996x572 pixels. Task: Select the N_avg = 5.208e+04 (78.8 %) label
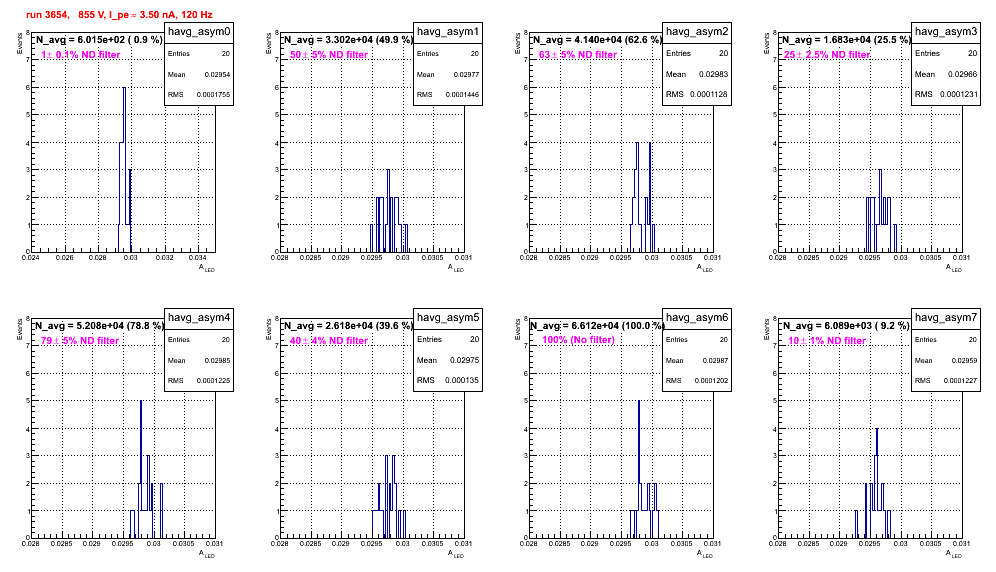[x=99, y=326]
